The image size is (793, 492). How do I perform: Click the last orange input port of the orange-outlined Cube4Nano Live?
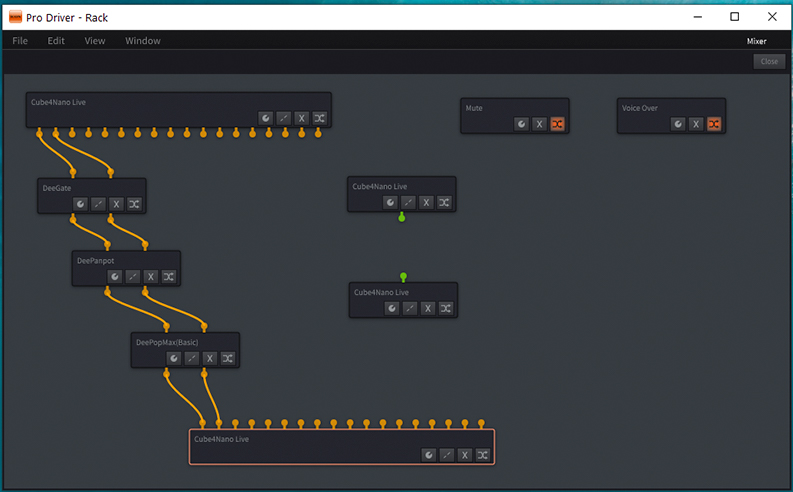coord(481,423)
